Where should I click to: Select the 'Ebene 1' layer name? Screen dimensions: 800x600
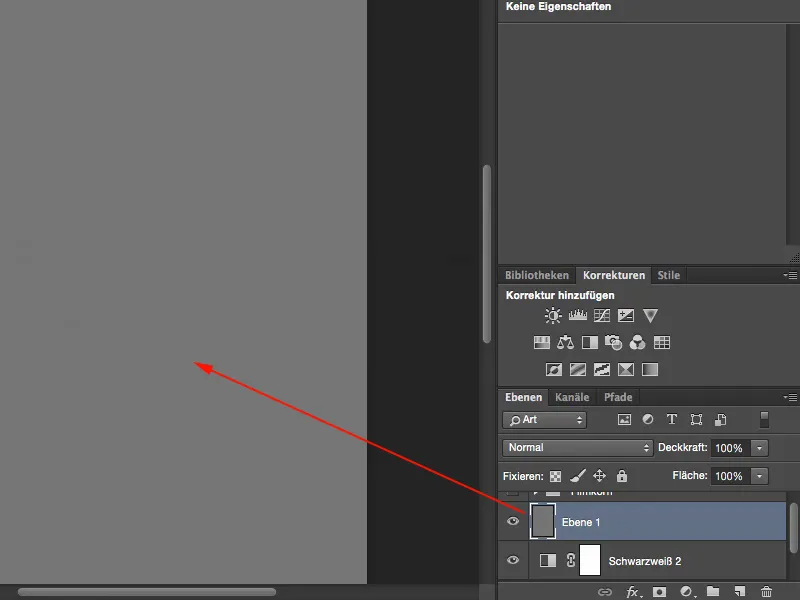(x=581, y=522)
